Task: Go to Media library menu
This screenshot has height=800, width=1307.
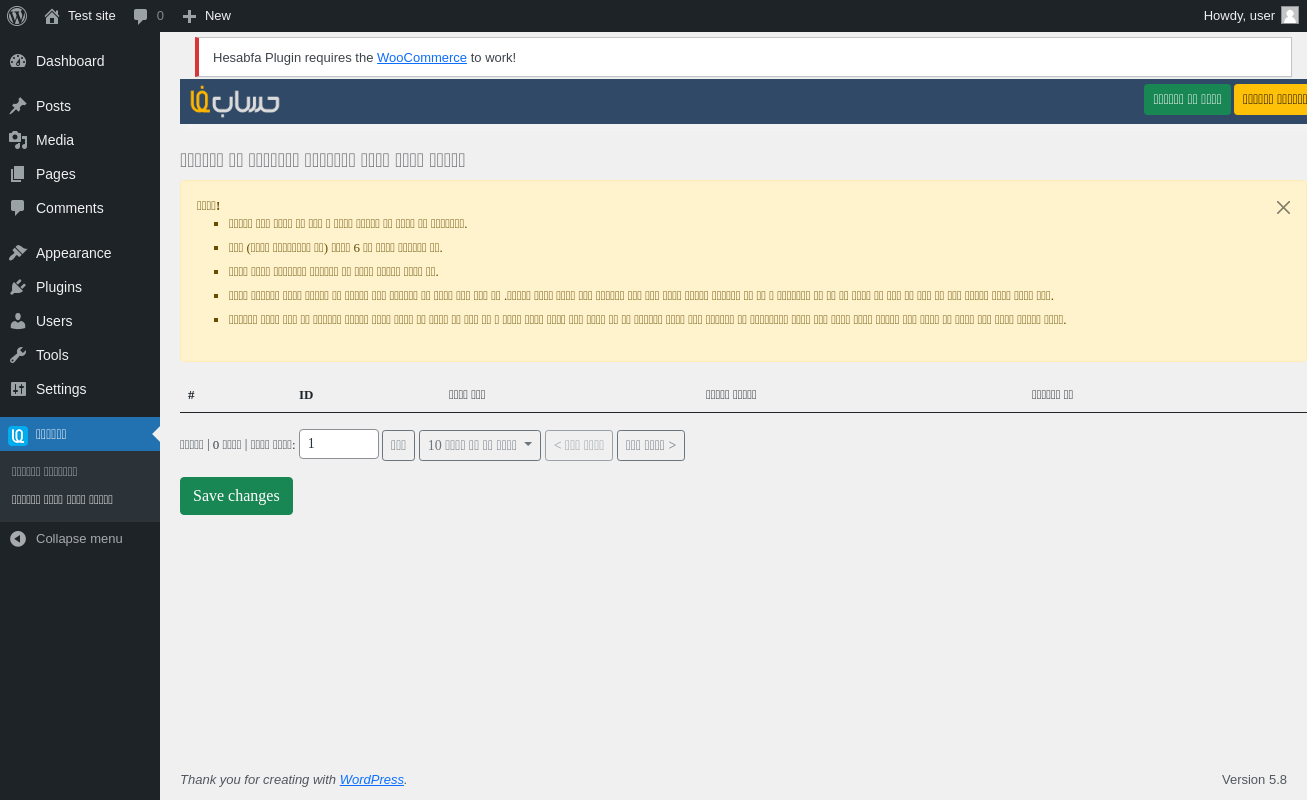Action: [80, 140]
